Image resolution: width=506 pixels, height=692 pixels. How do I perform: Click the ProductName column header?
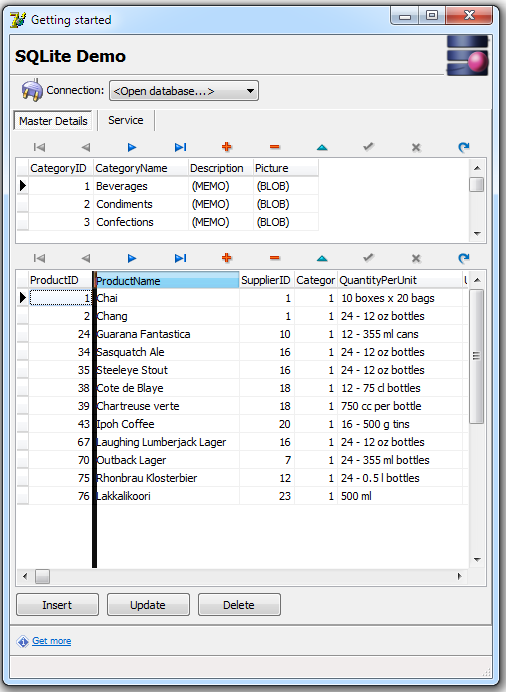pos(167,280)
